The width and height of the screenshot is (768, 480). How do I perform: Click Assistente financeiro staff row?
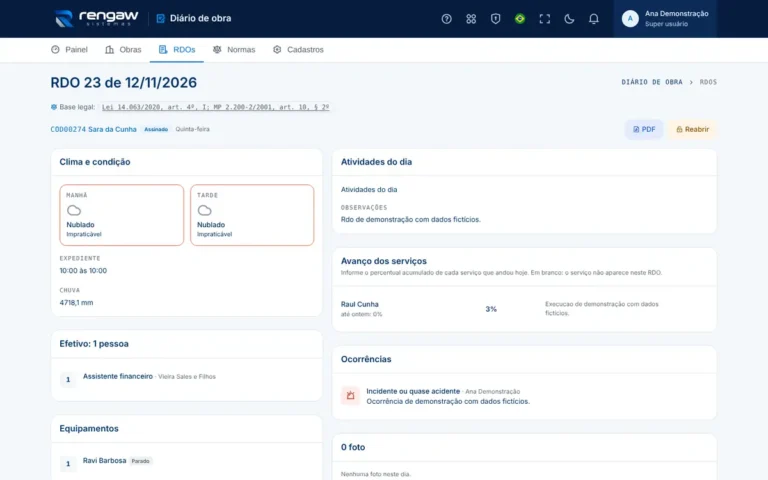point(187,379)
